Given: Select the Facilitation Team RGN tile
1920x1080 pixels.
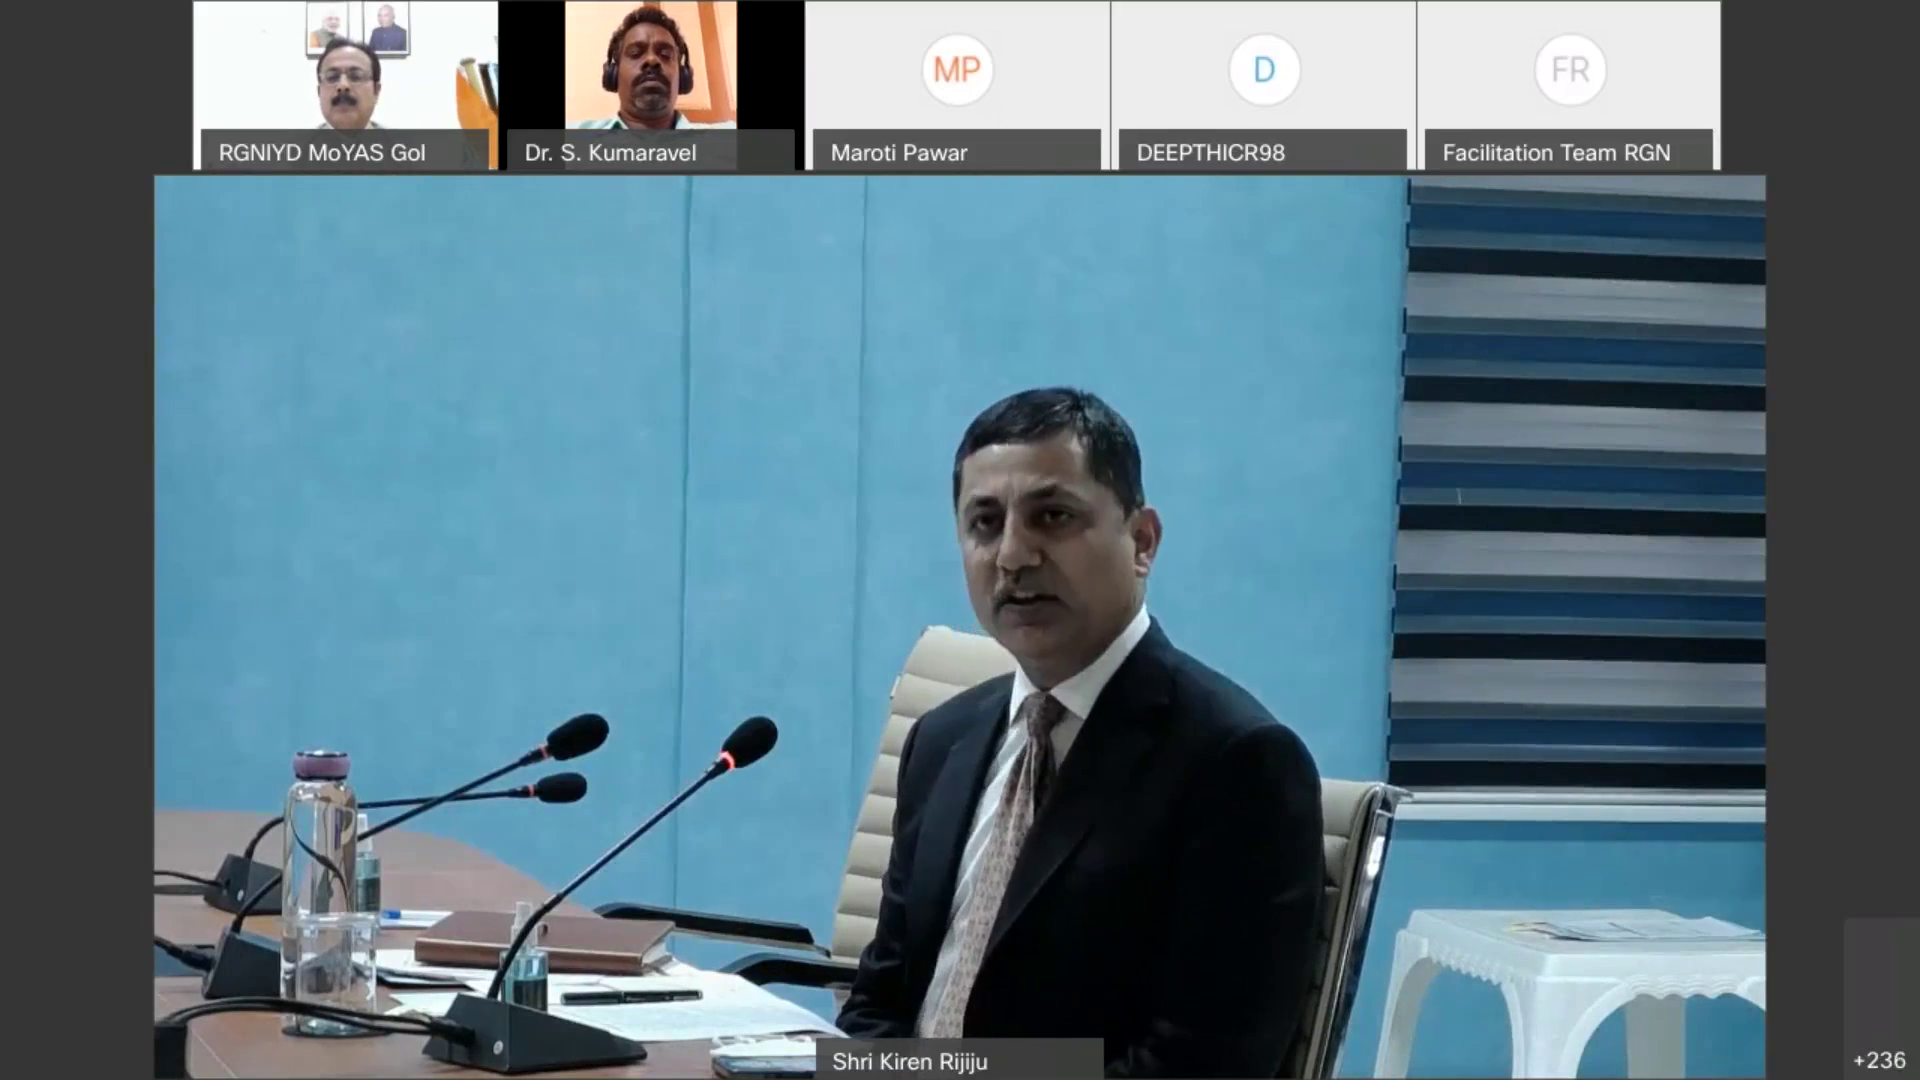Looking at the screenshot, I should [1569, 85].
